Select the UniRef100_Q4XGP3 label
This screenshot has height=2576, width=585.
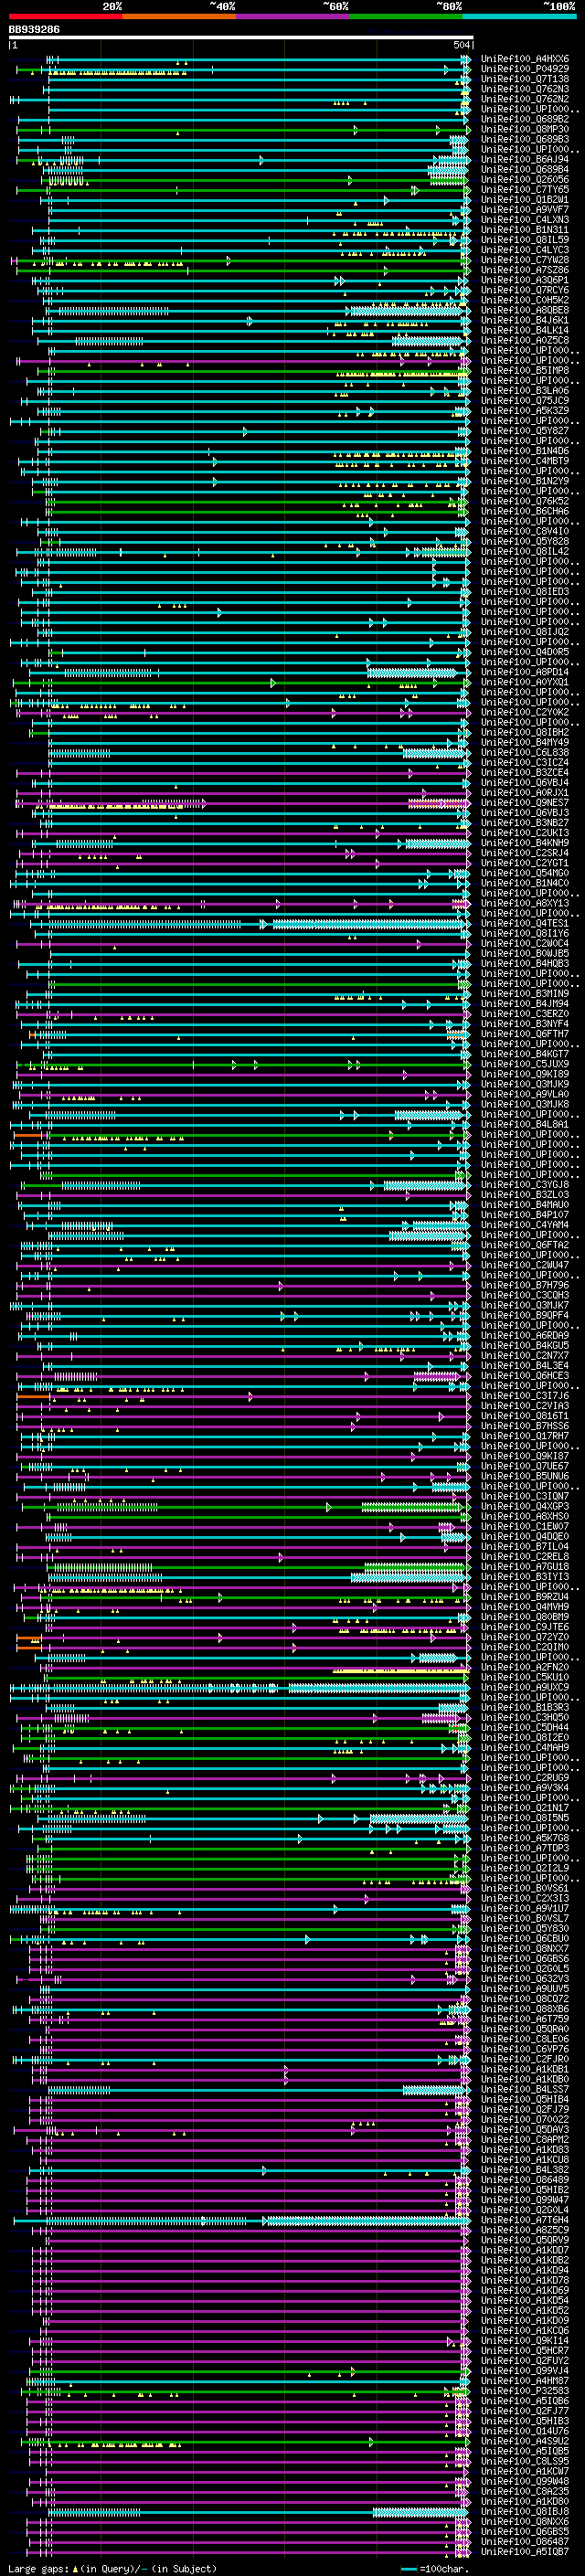tap(525, 1506)
